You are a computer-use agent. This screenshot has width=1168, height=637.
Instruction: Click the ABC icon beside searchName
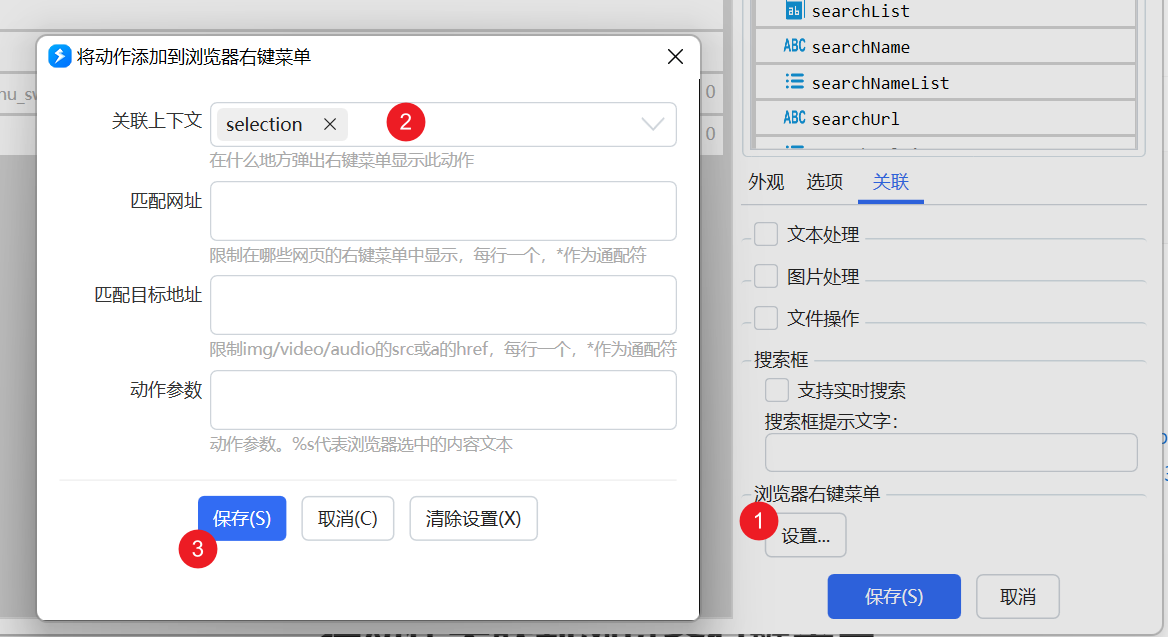(x=794, y=46)
